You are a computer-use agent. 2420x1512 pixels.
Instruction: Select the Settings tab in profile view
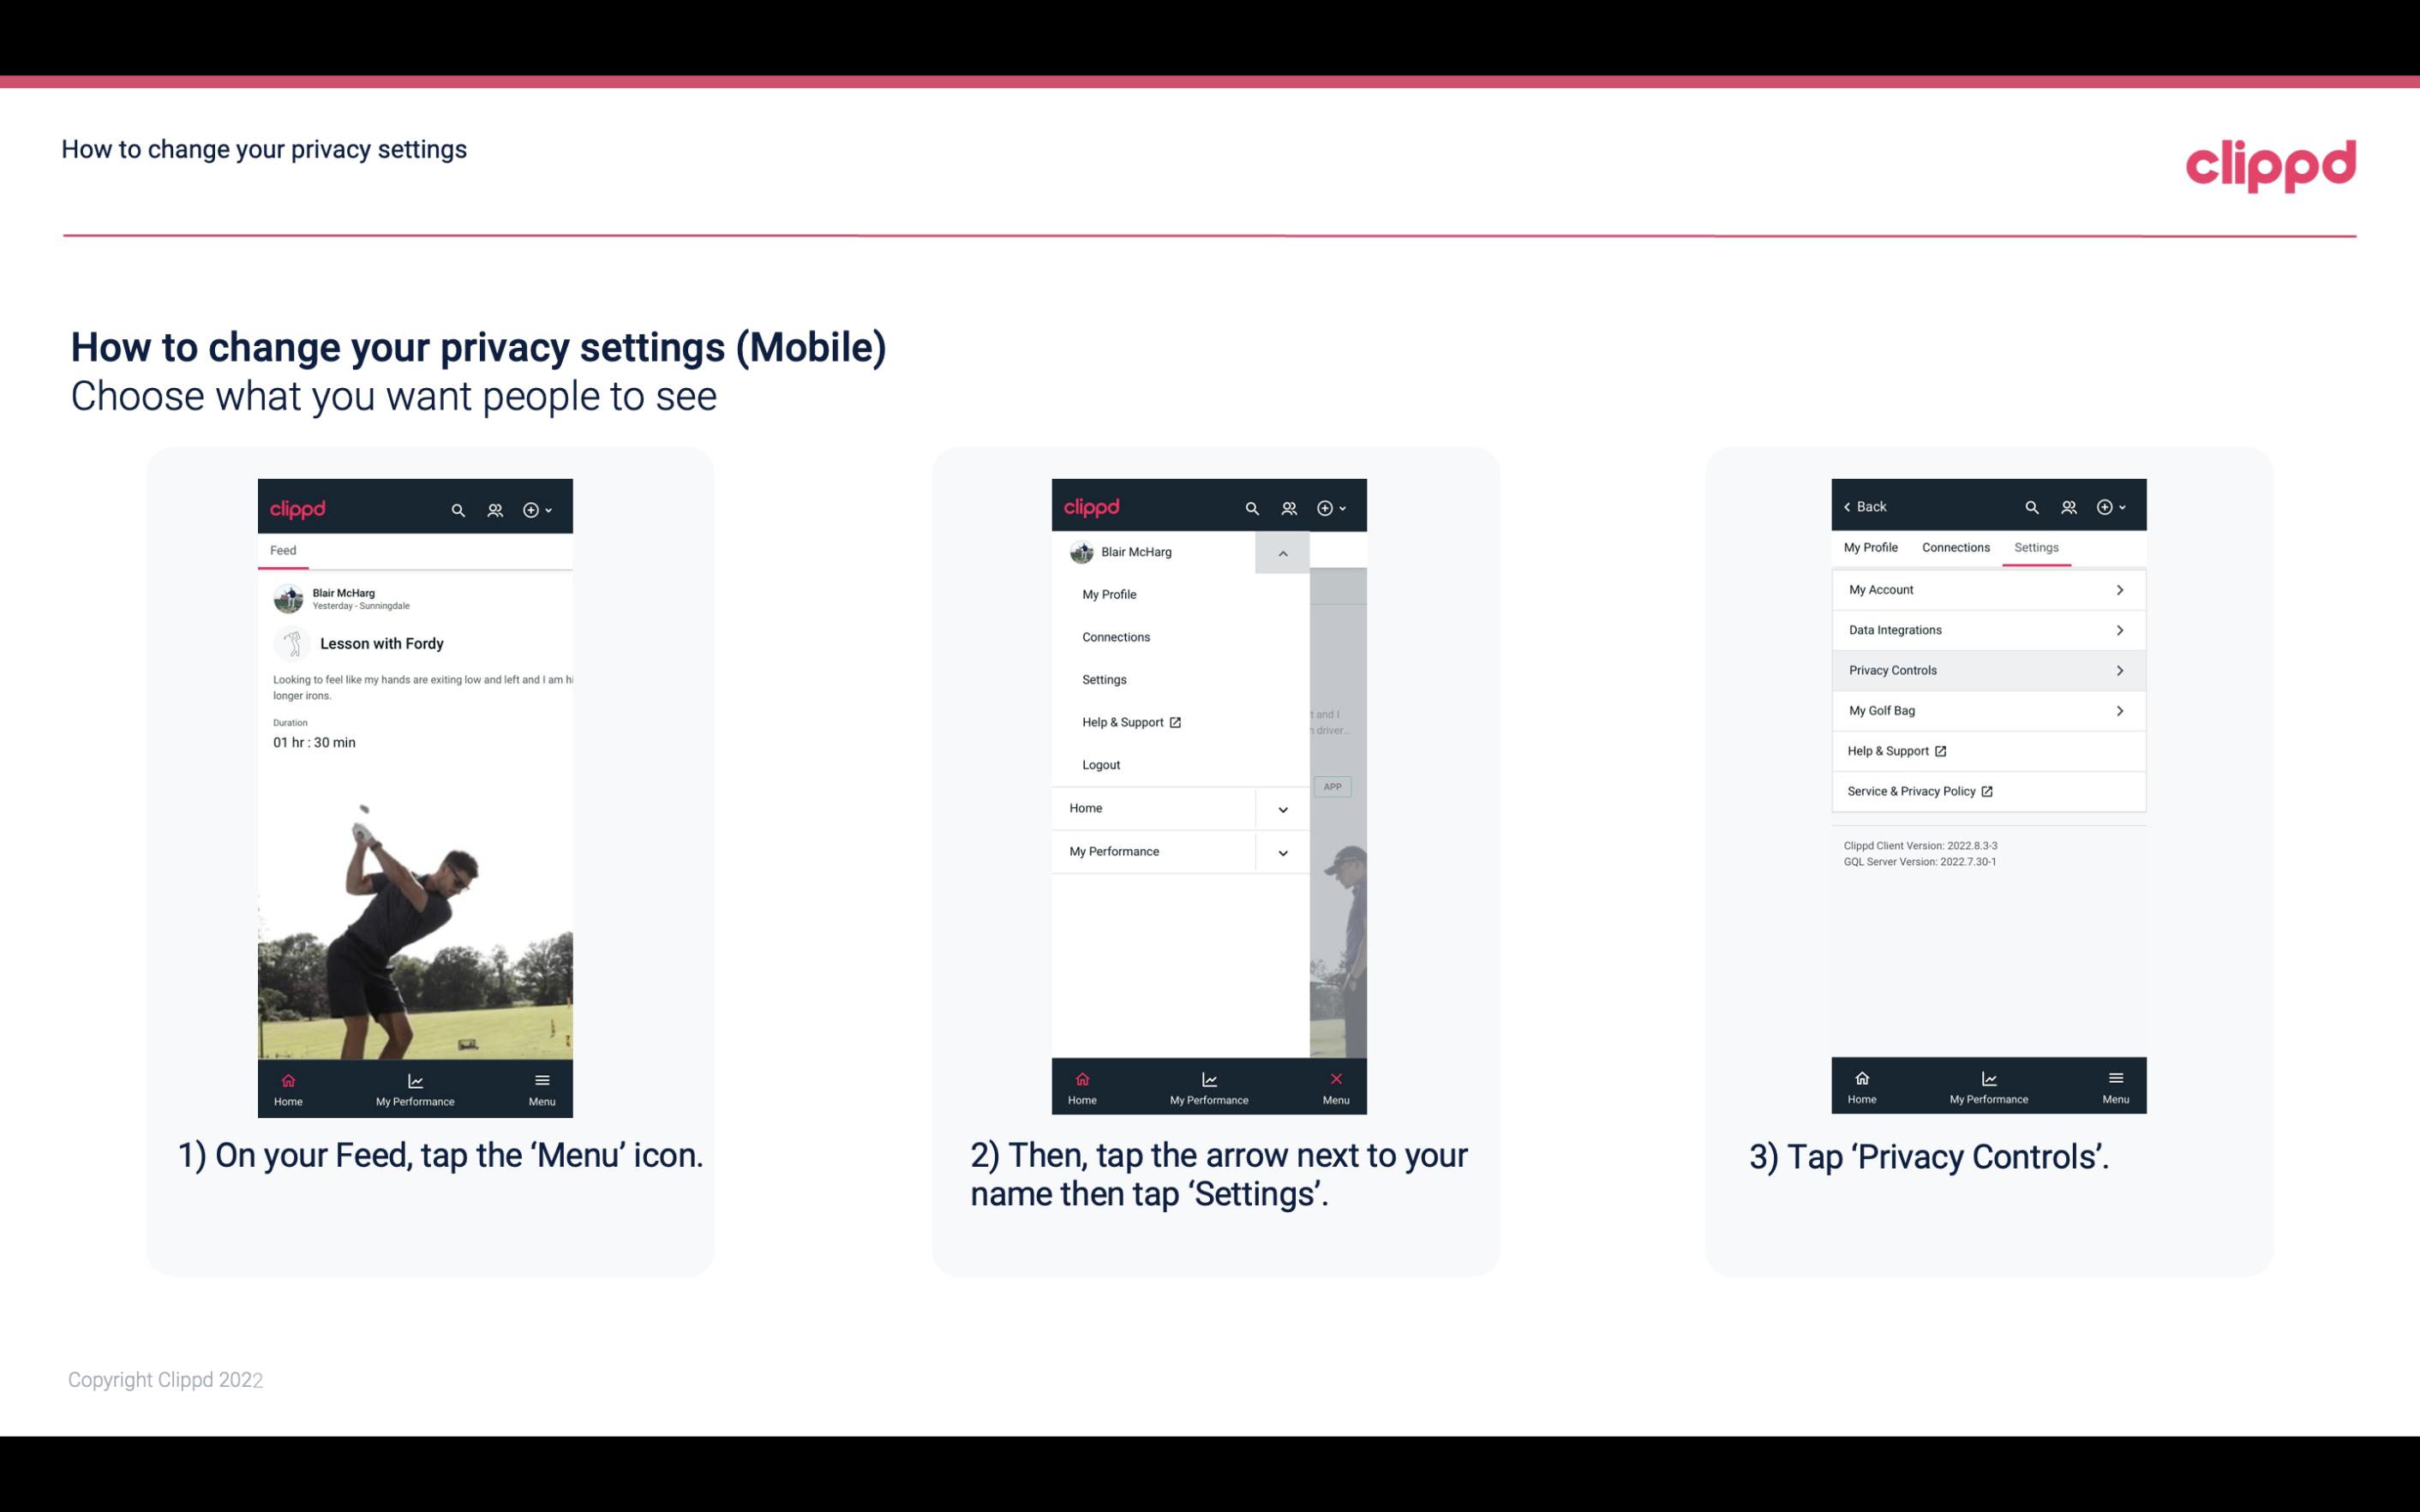pyautogui.click(x=2035, y=547)
